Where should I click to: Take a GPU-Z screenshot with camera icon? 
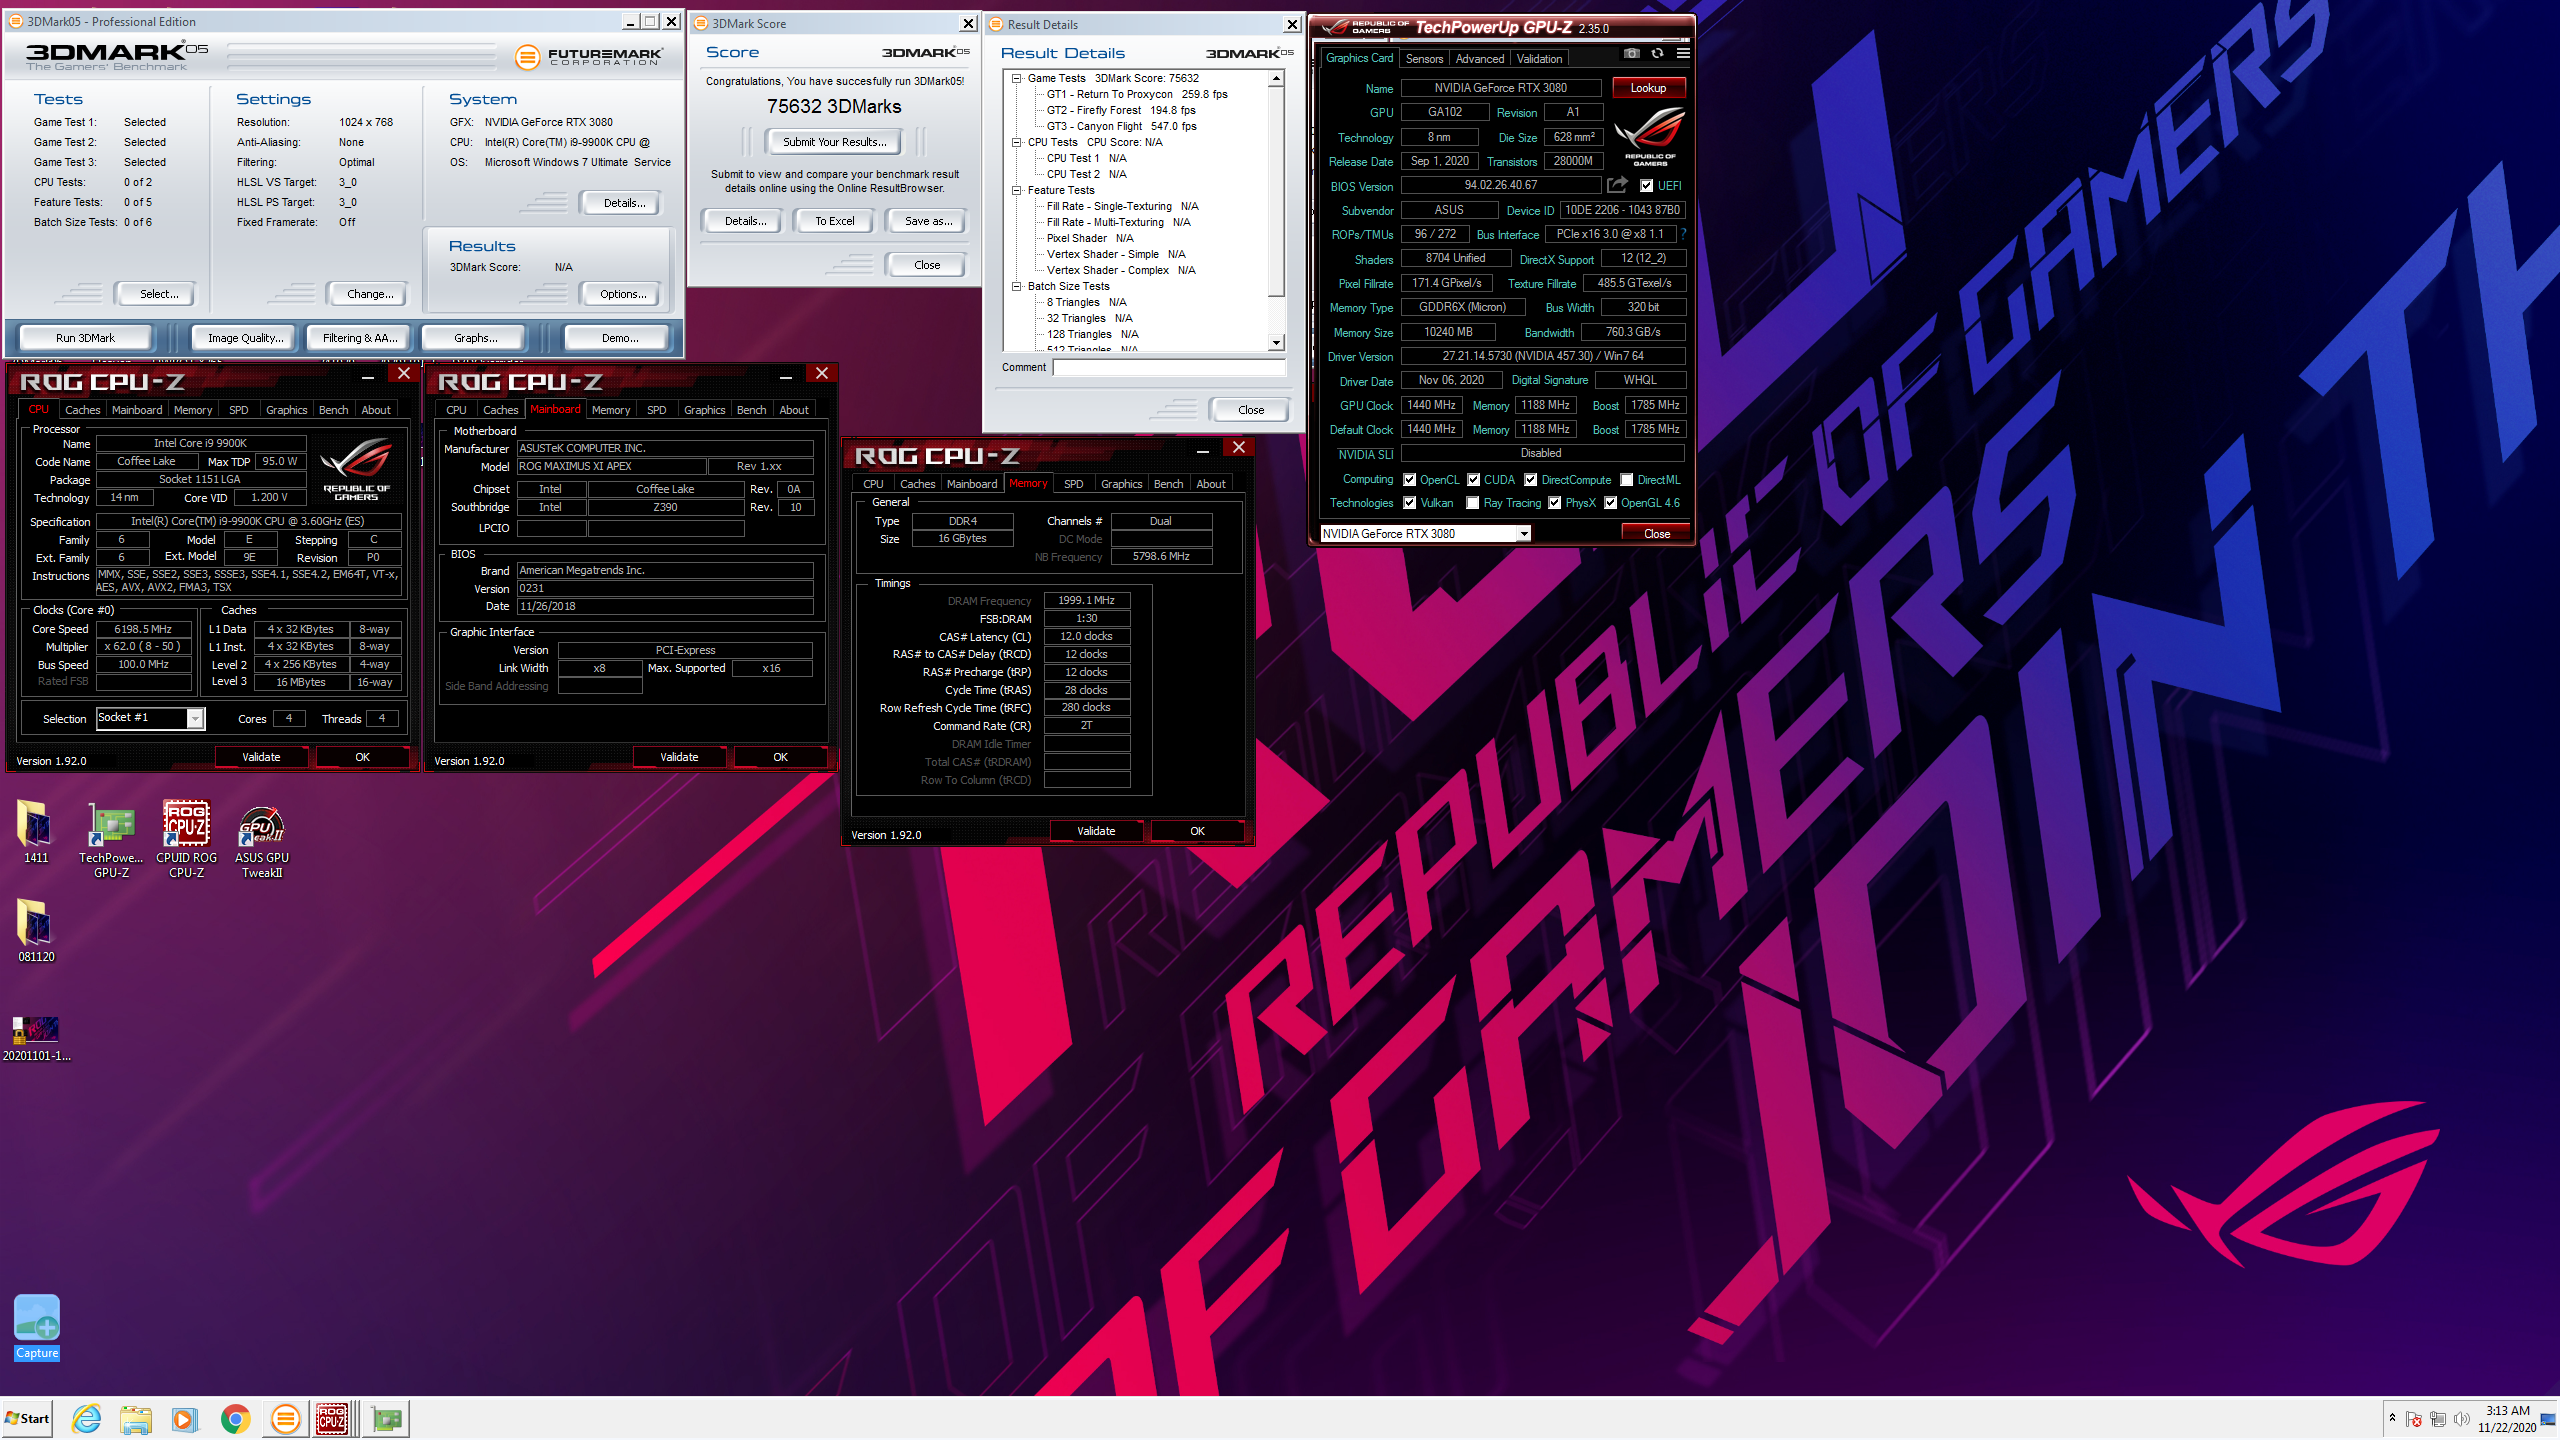click(x=1632, y=54)
